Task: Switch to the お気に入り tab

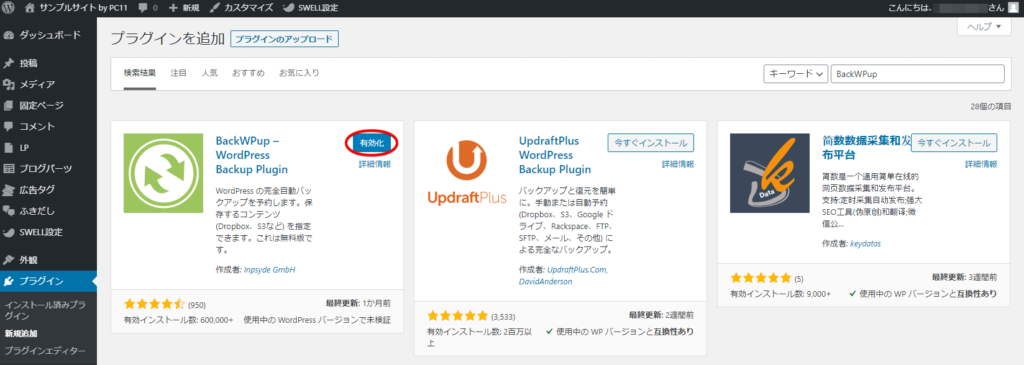Action: [299, 73]
